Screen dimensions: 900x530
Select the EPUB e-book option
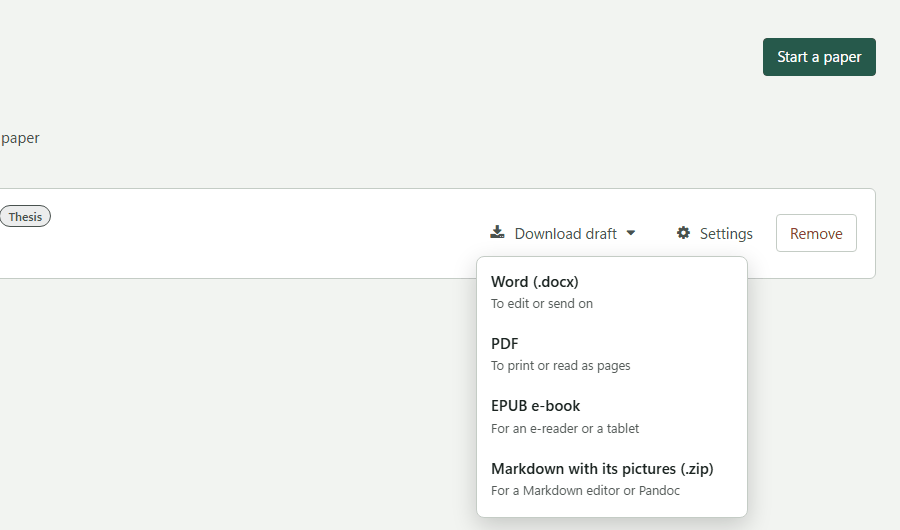coord(612,417)
